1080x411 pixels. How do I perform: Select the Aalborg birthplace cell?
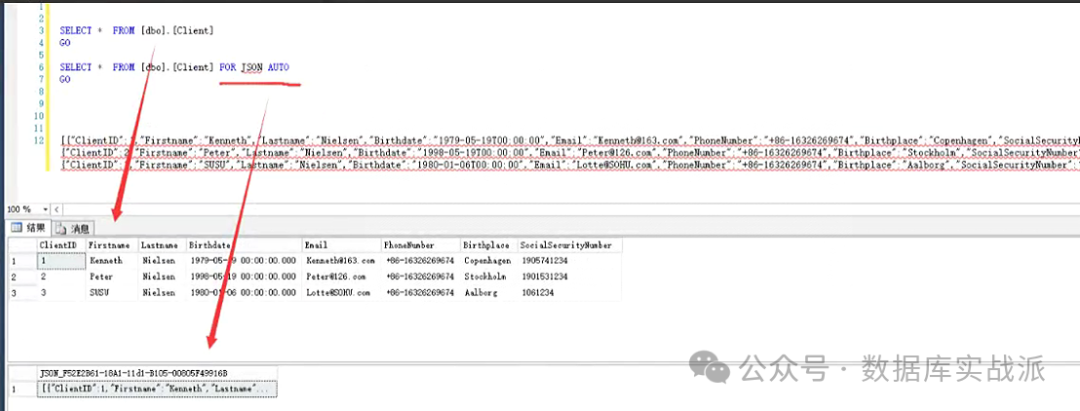click(483, 292)
